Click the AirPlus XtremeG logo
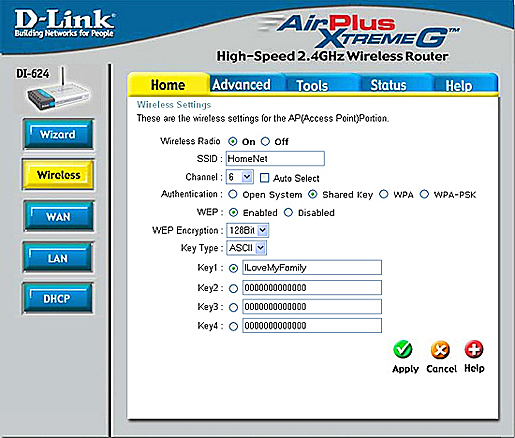The width and height of the screenshot is (515, 438). (360, 31)
